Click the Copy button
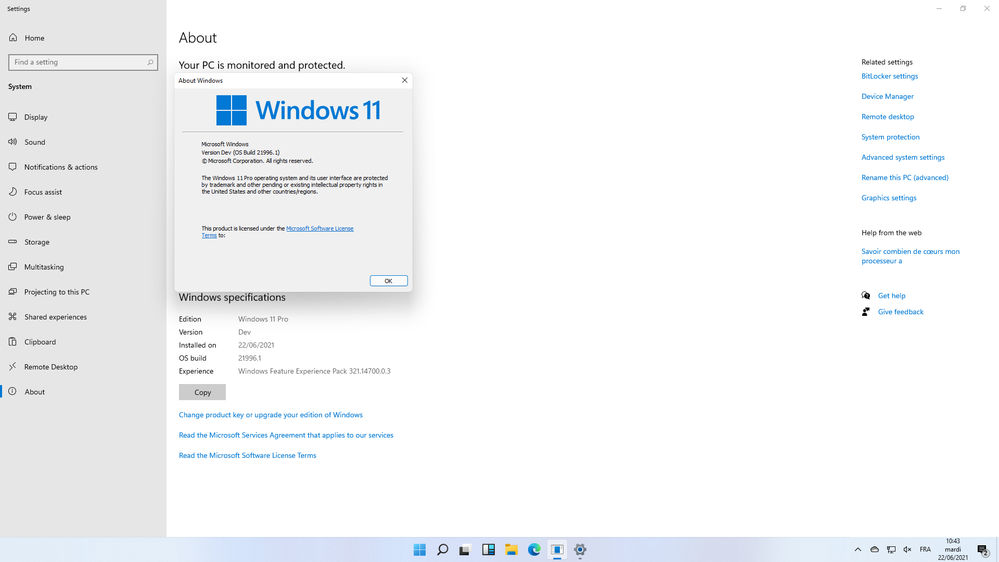Image resolution: width=999 pixels, height=562 pixels. point(202,392)
